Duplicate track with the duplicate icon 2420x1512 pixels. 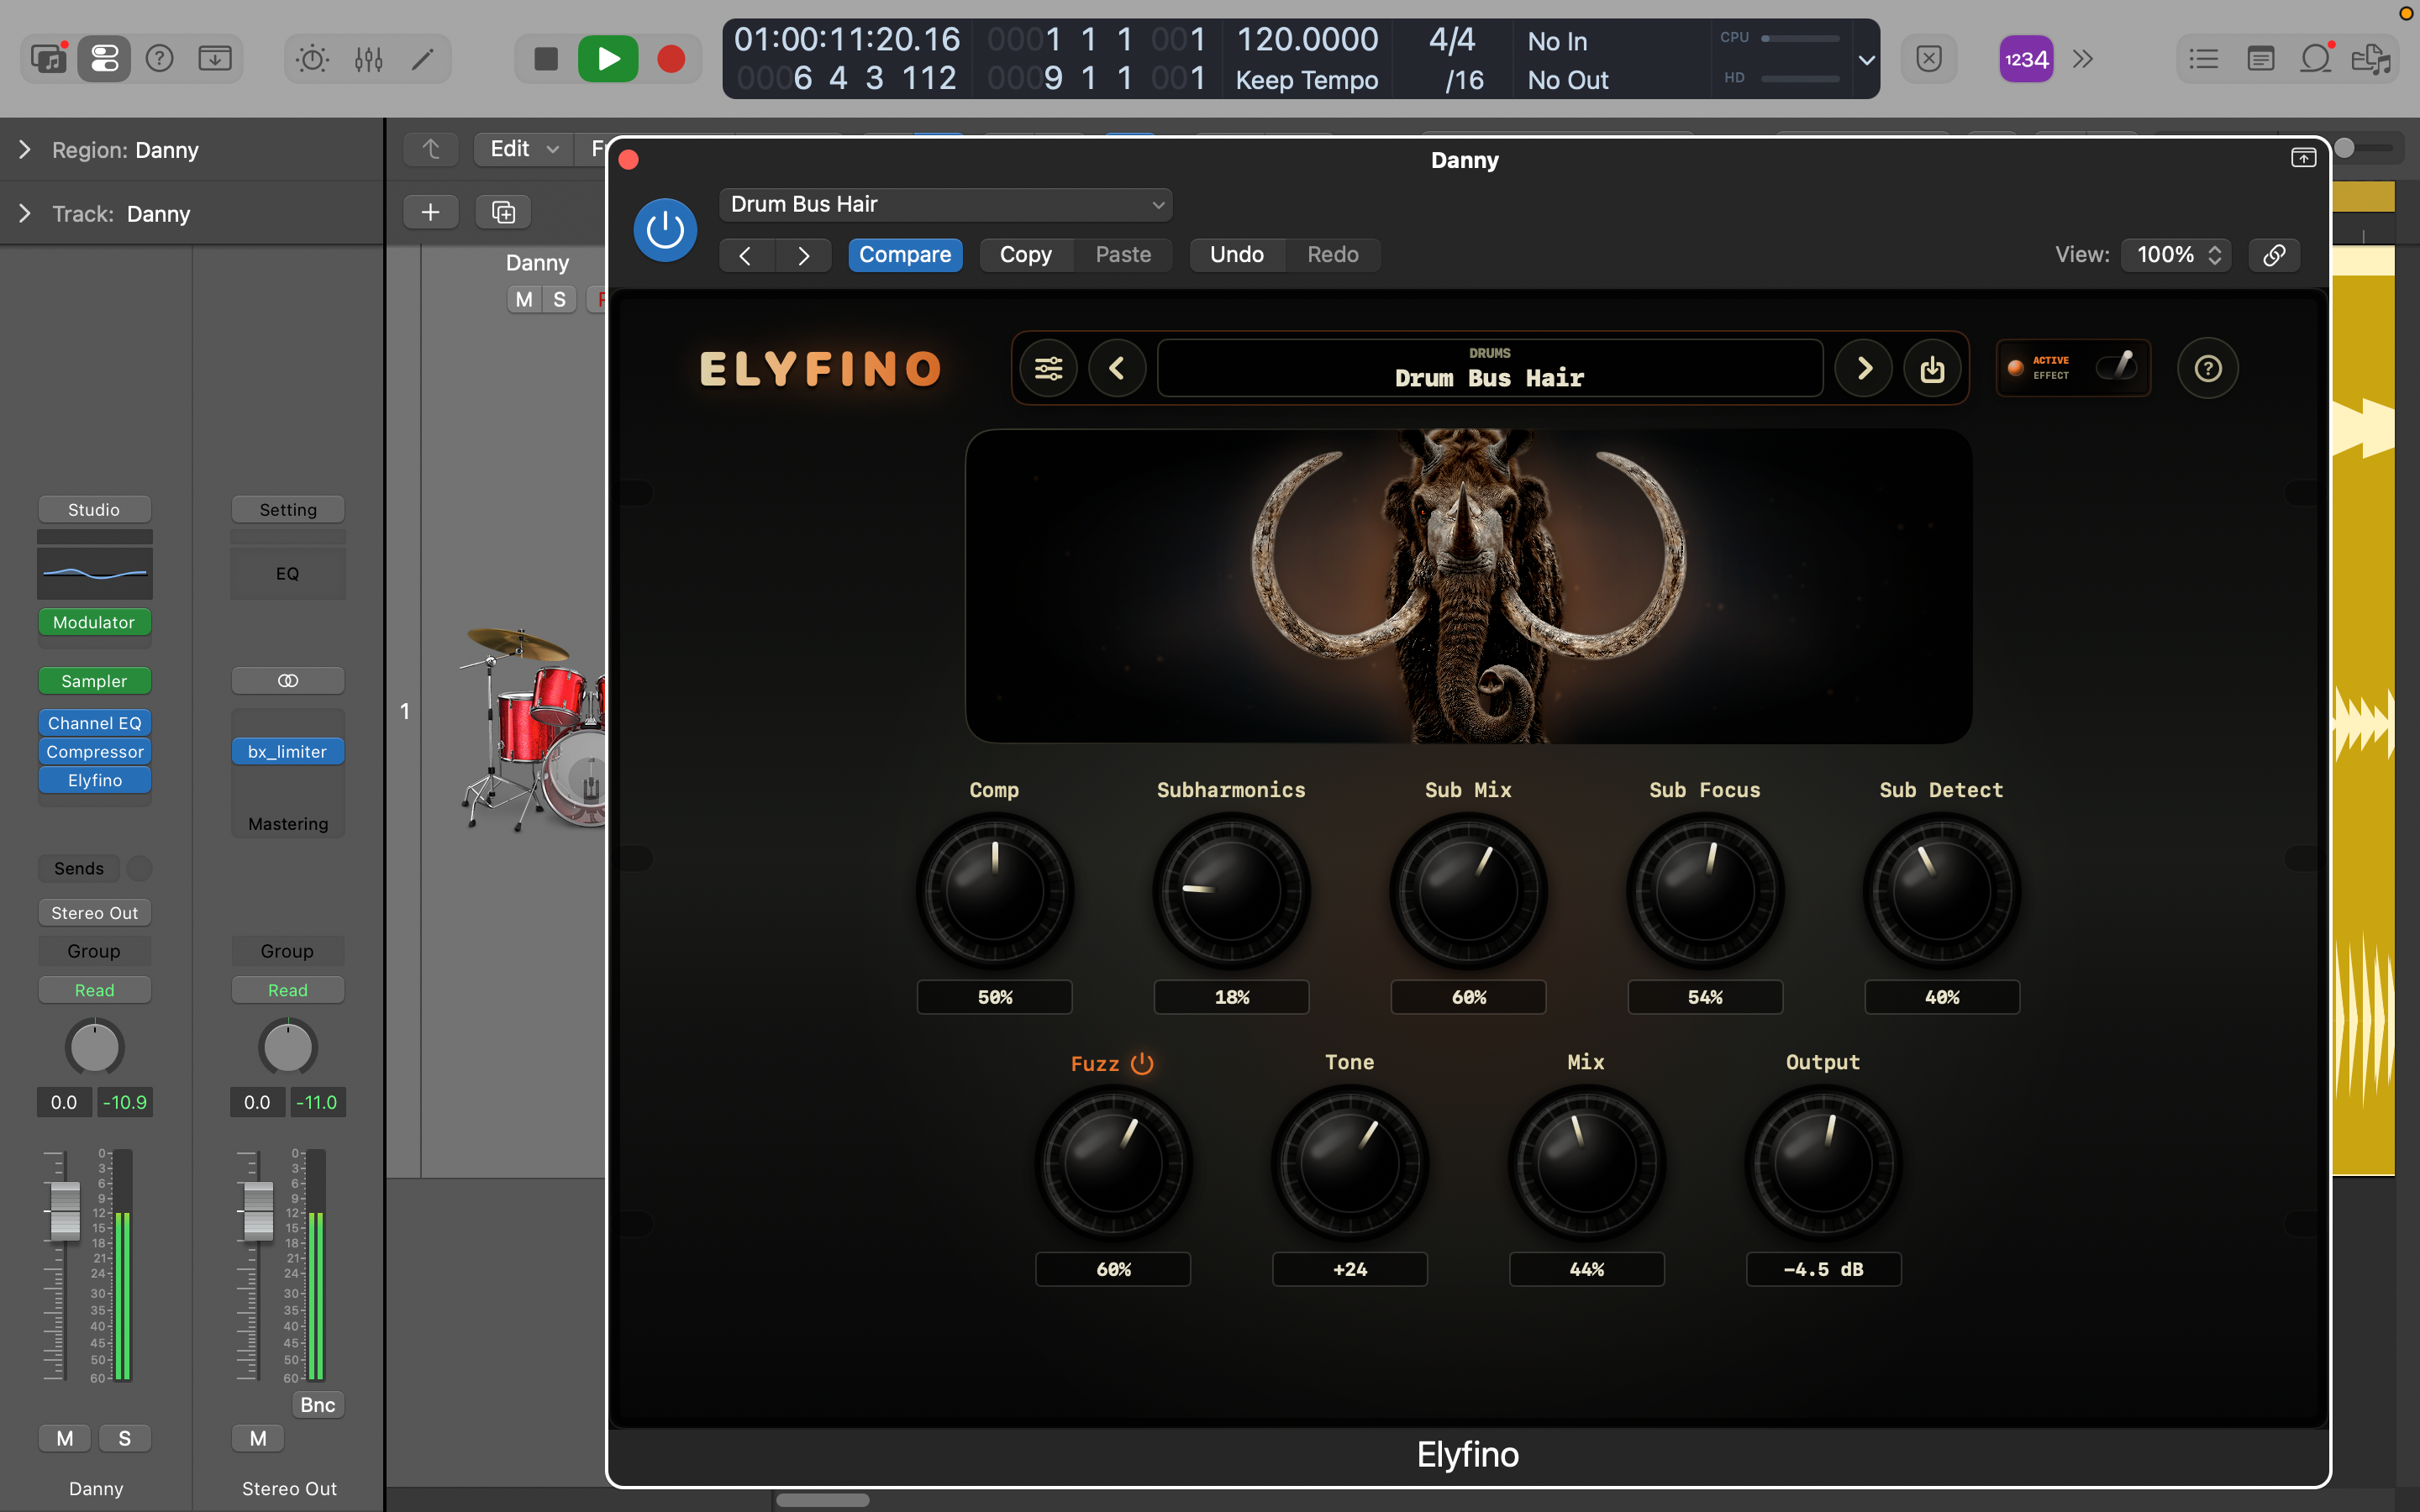(x=504, y=212)
